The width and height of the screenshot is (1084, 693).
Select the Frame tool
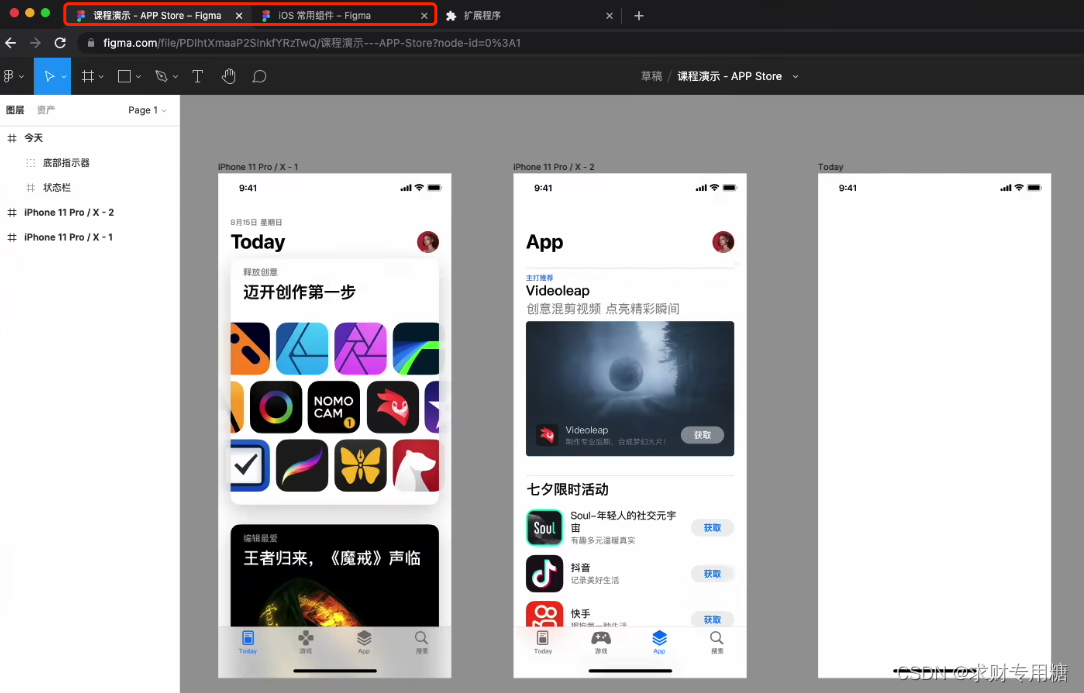pos(88,76)
